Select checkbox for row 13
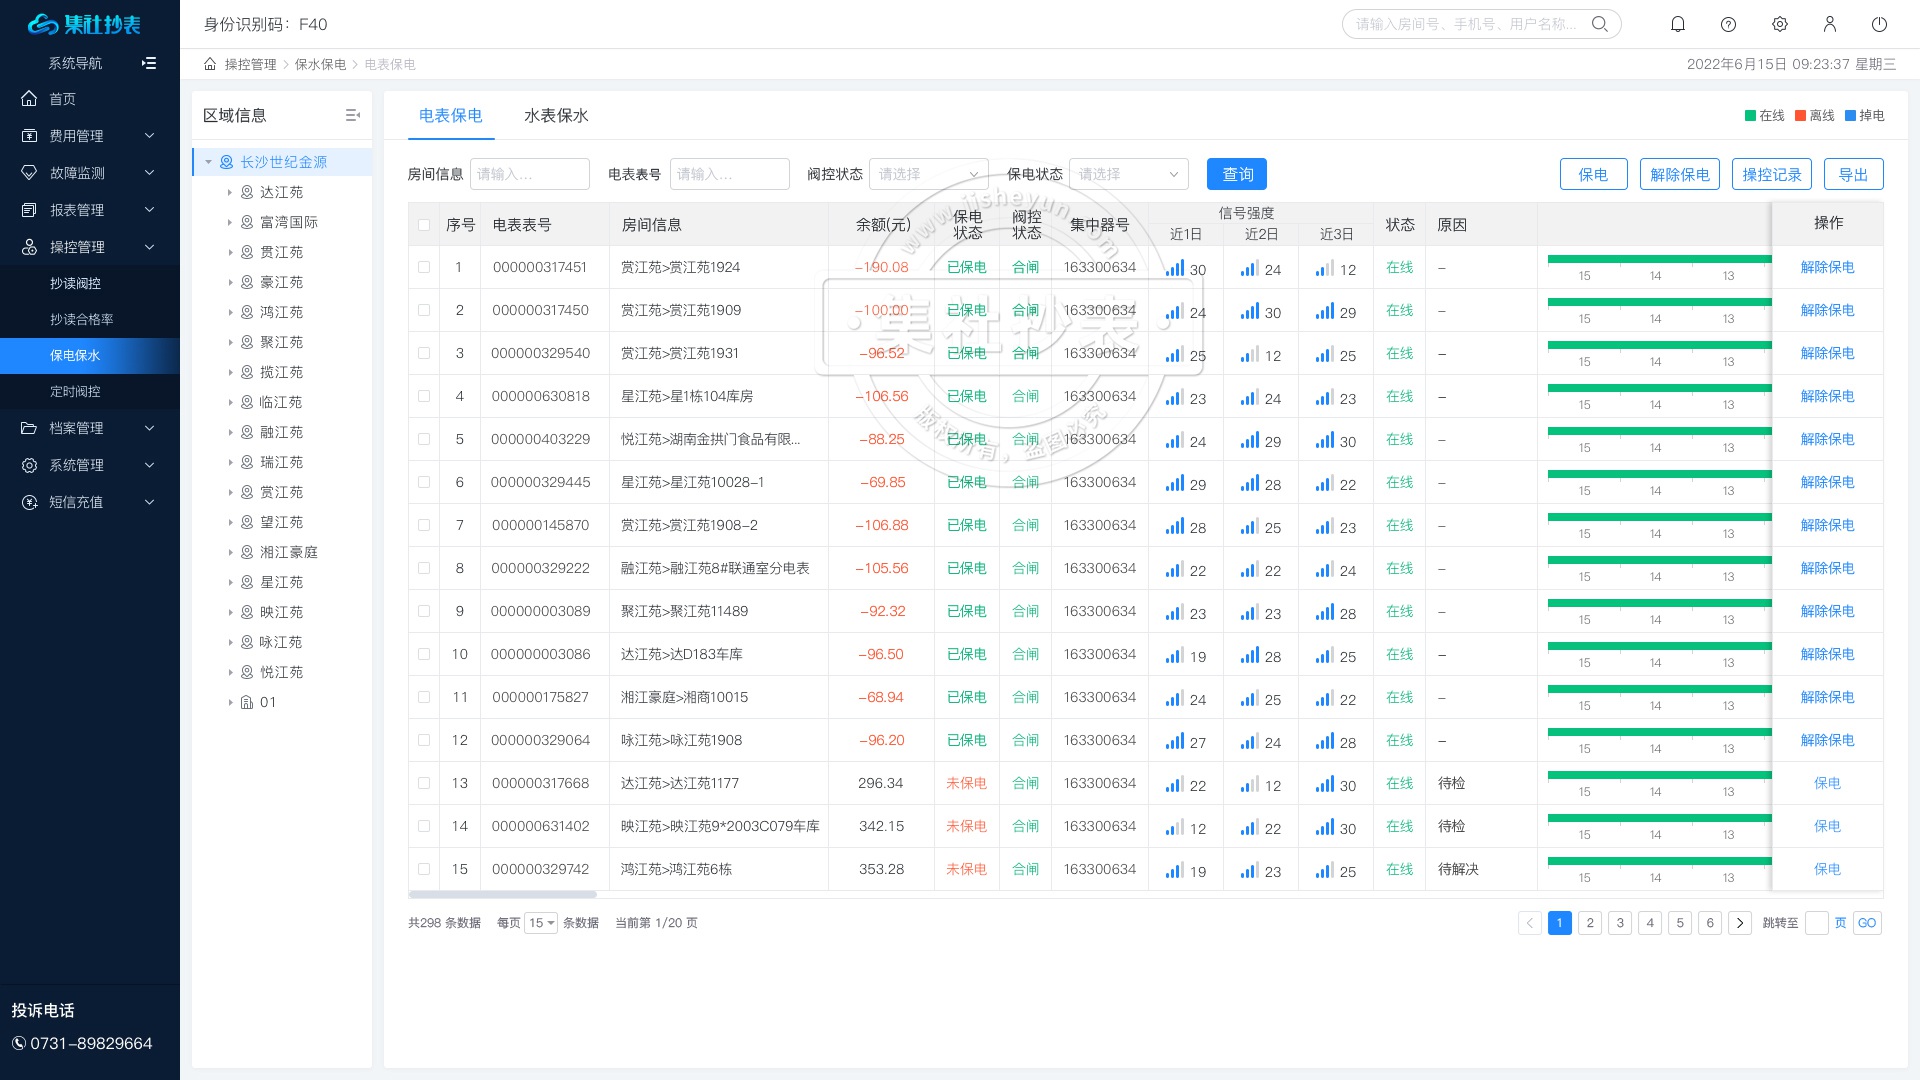The width and height of the screenshot is (1920, 1080). (x=424, y=783)
